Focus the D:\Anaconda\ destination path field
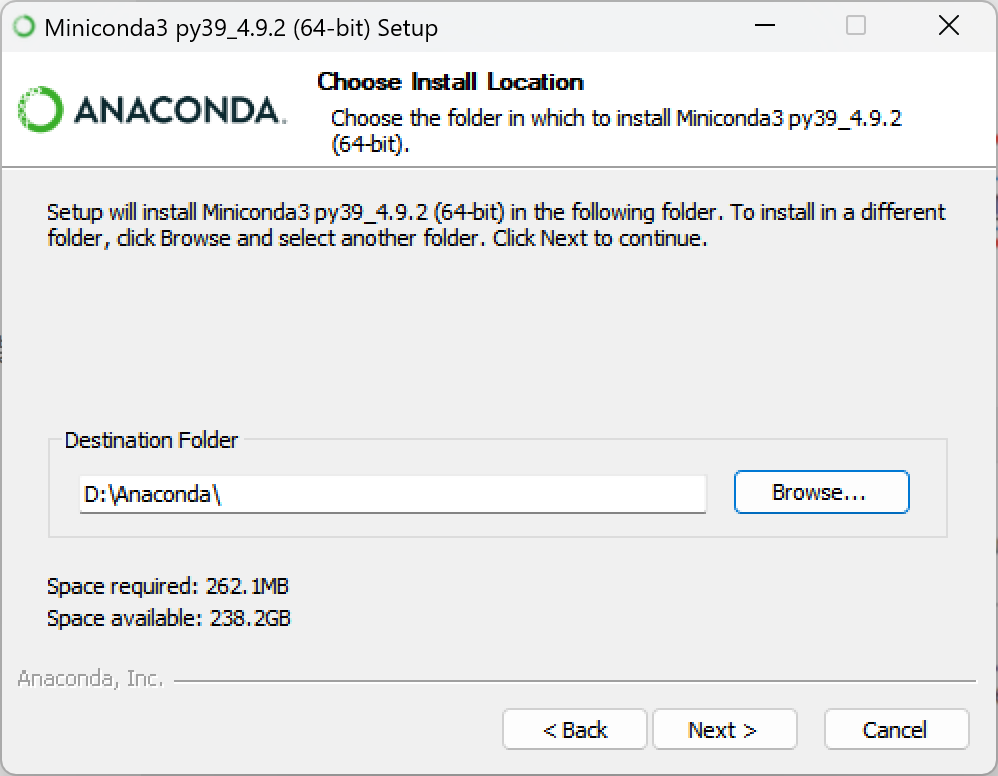The width and height of the screenshot is (998, 776). (x=392, y=494)
